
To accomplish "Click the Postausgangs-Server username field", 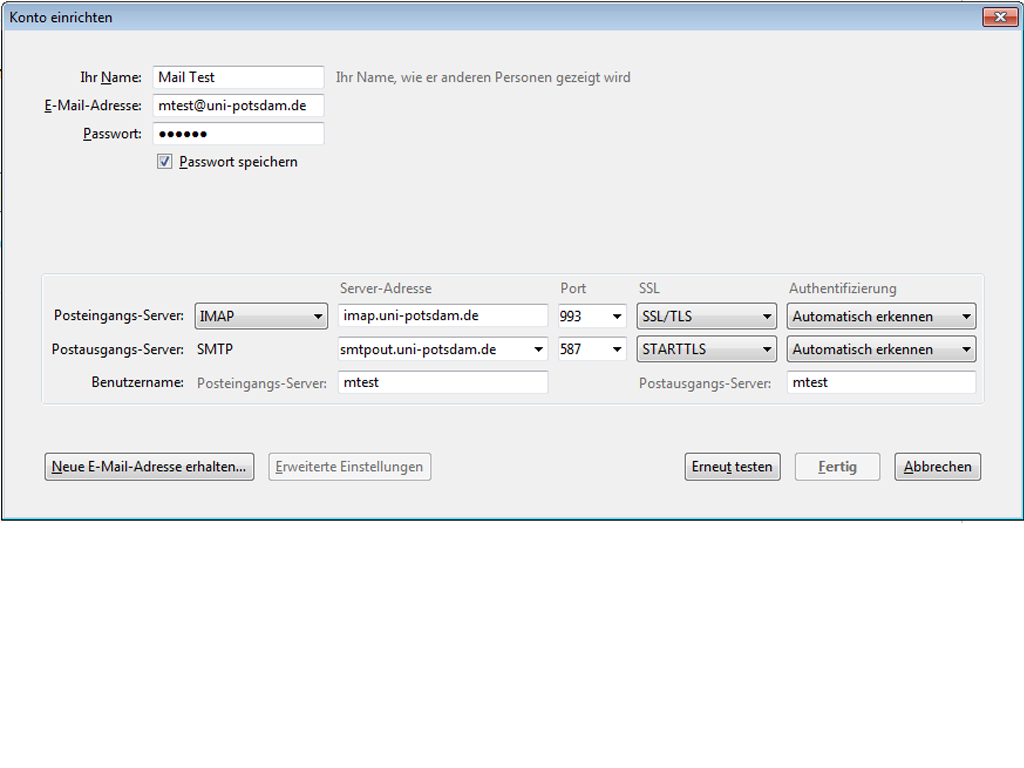I will pyautogui.click(x=880, y=382).
